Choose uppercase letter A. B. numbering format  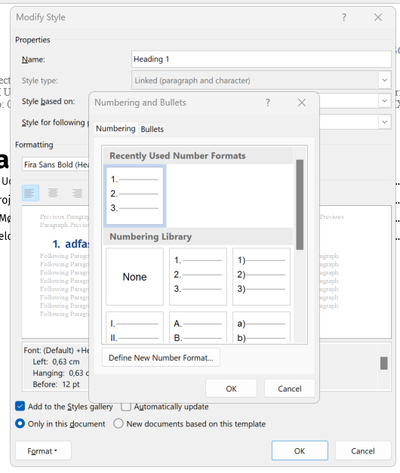pyautogui.click(x=198, y=327)
